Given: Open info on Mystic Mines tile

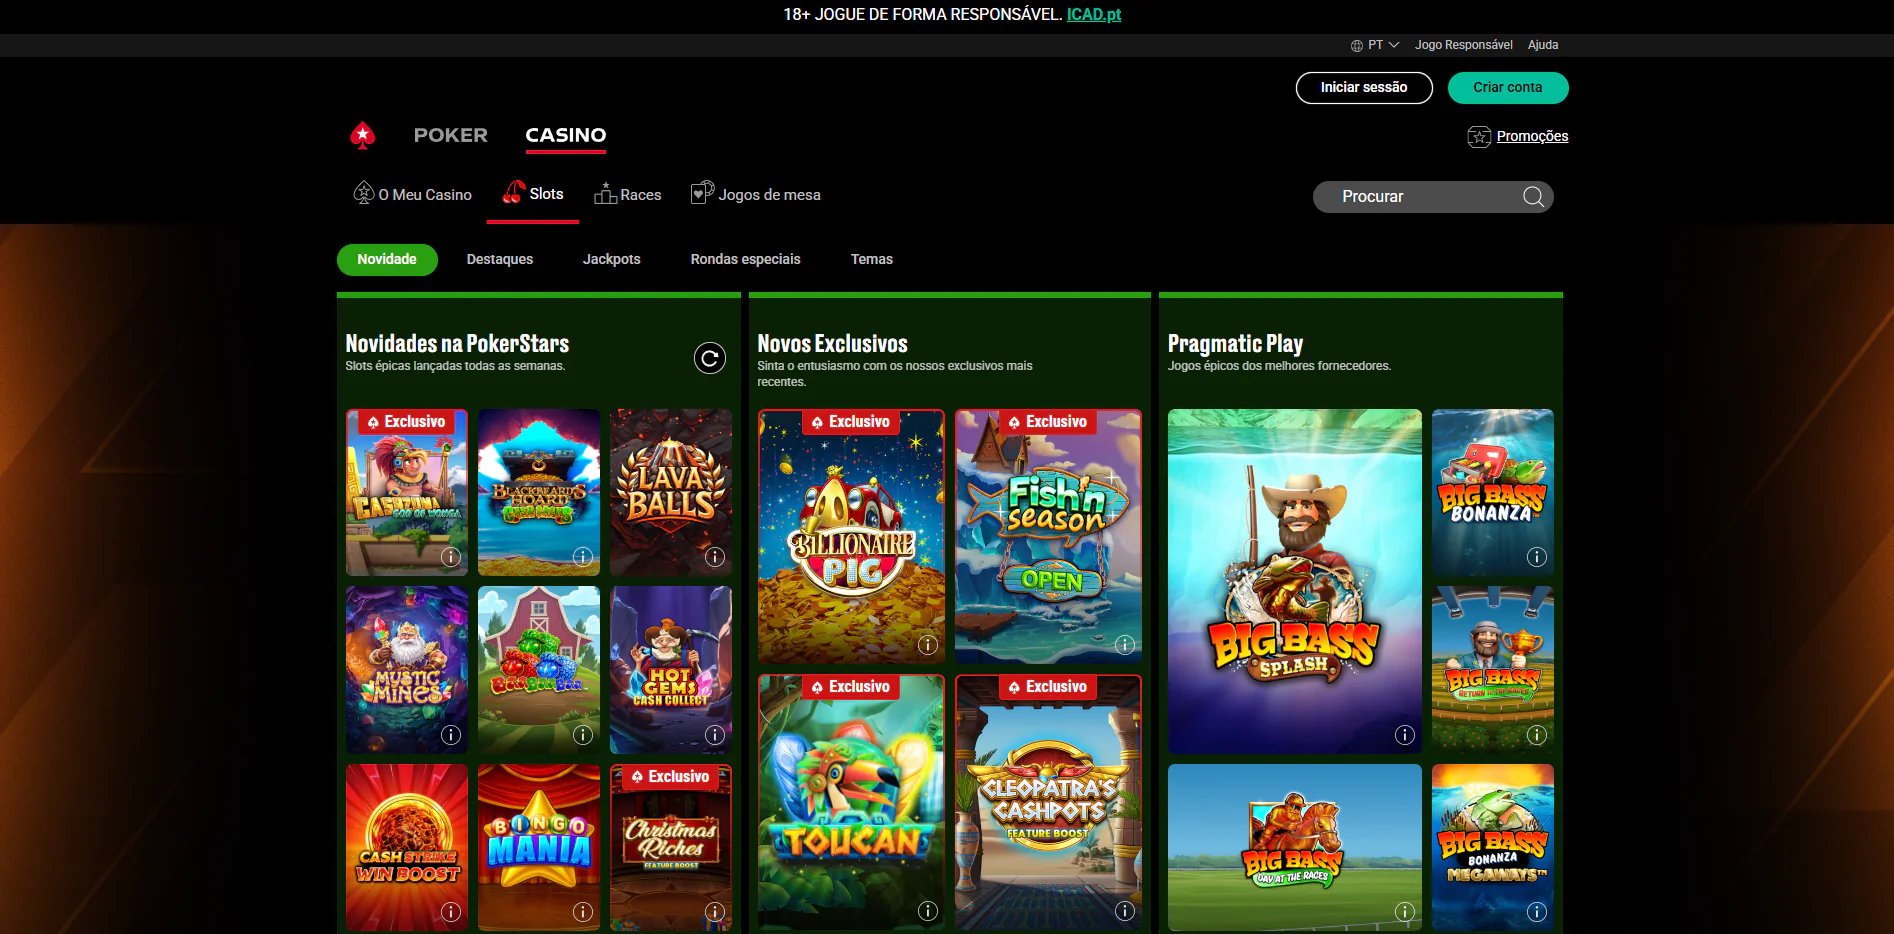Looking at the screenshot, I should [x=450, y=734].
